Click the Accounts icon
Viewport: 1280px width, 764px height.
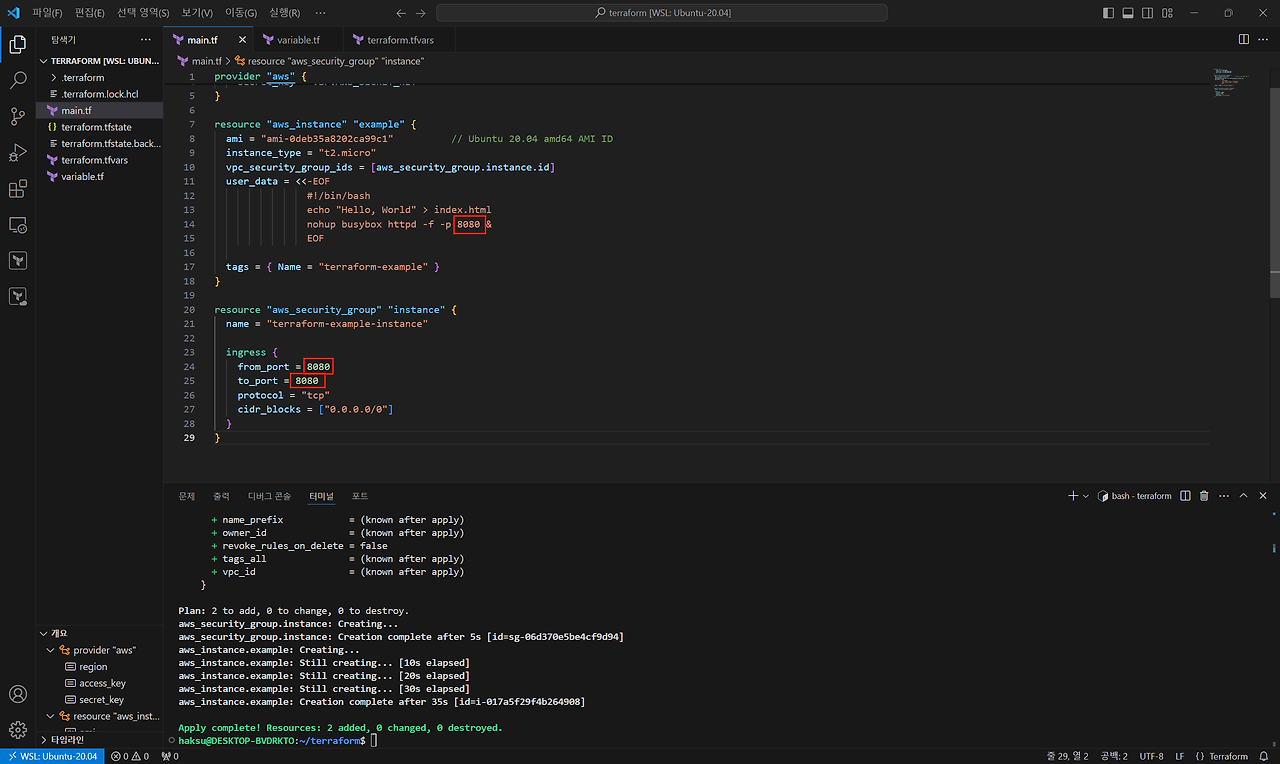[x=17, y=694]
